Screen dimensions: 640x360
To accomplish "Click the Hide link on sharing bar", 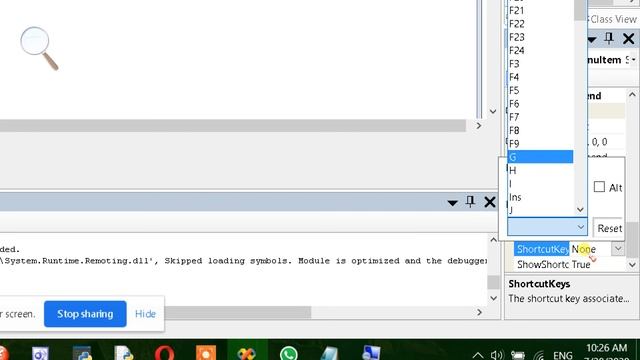I will (145, 314).
